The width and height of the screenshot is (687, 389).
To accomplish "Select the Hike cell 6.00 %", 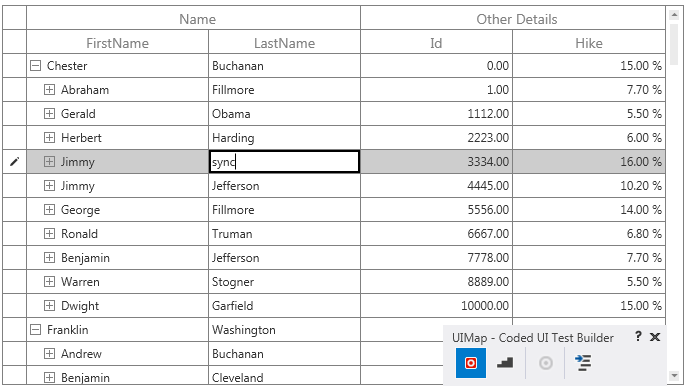I will coord(589,138).
